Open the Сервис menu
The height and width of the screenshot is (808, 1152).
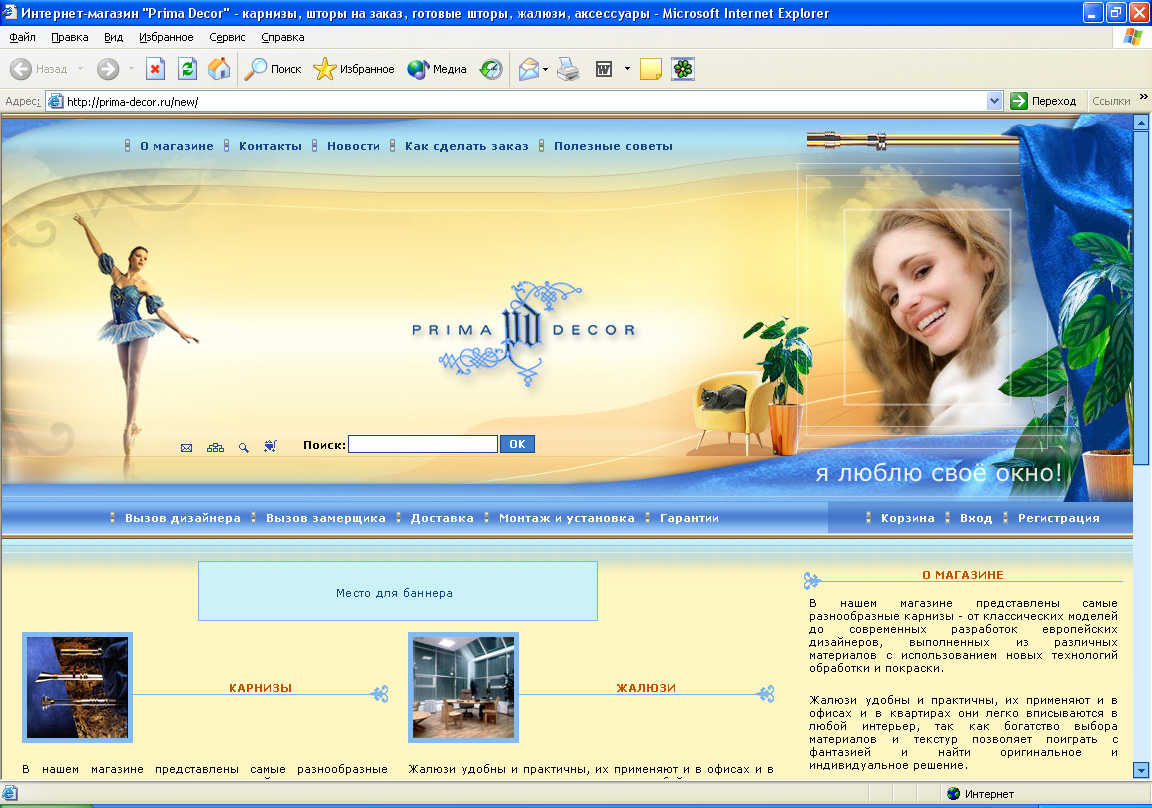point(227,37)
